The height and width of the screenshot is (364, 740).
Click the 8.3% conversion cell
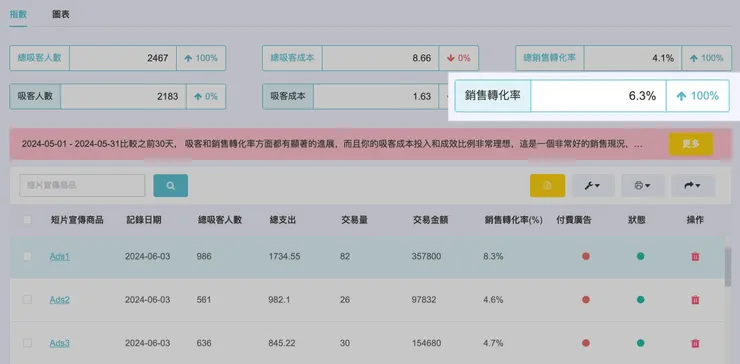click(x=493, y=256)
